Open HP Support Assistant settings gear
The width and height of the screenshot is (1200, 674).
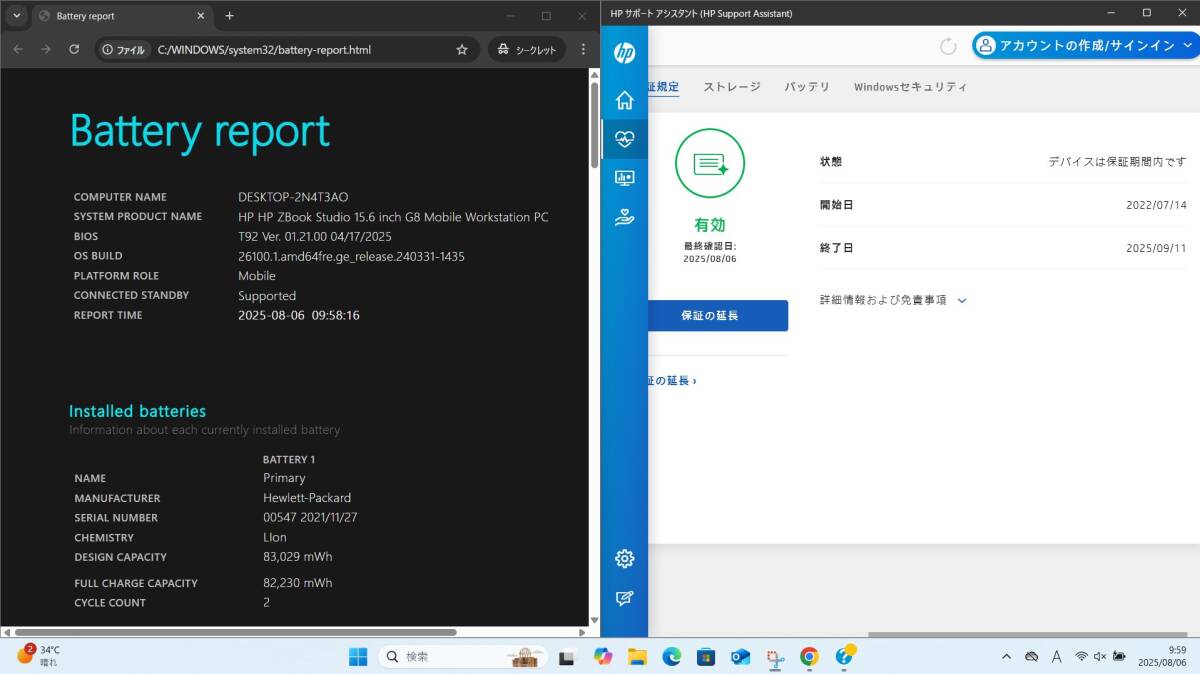624,558
